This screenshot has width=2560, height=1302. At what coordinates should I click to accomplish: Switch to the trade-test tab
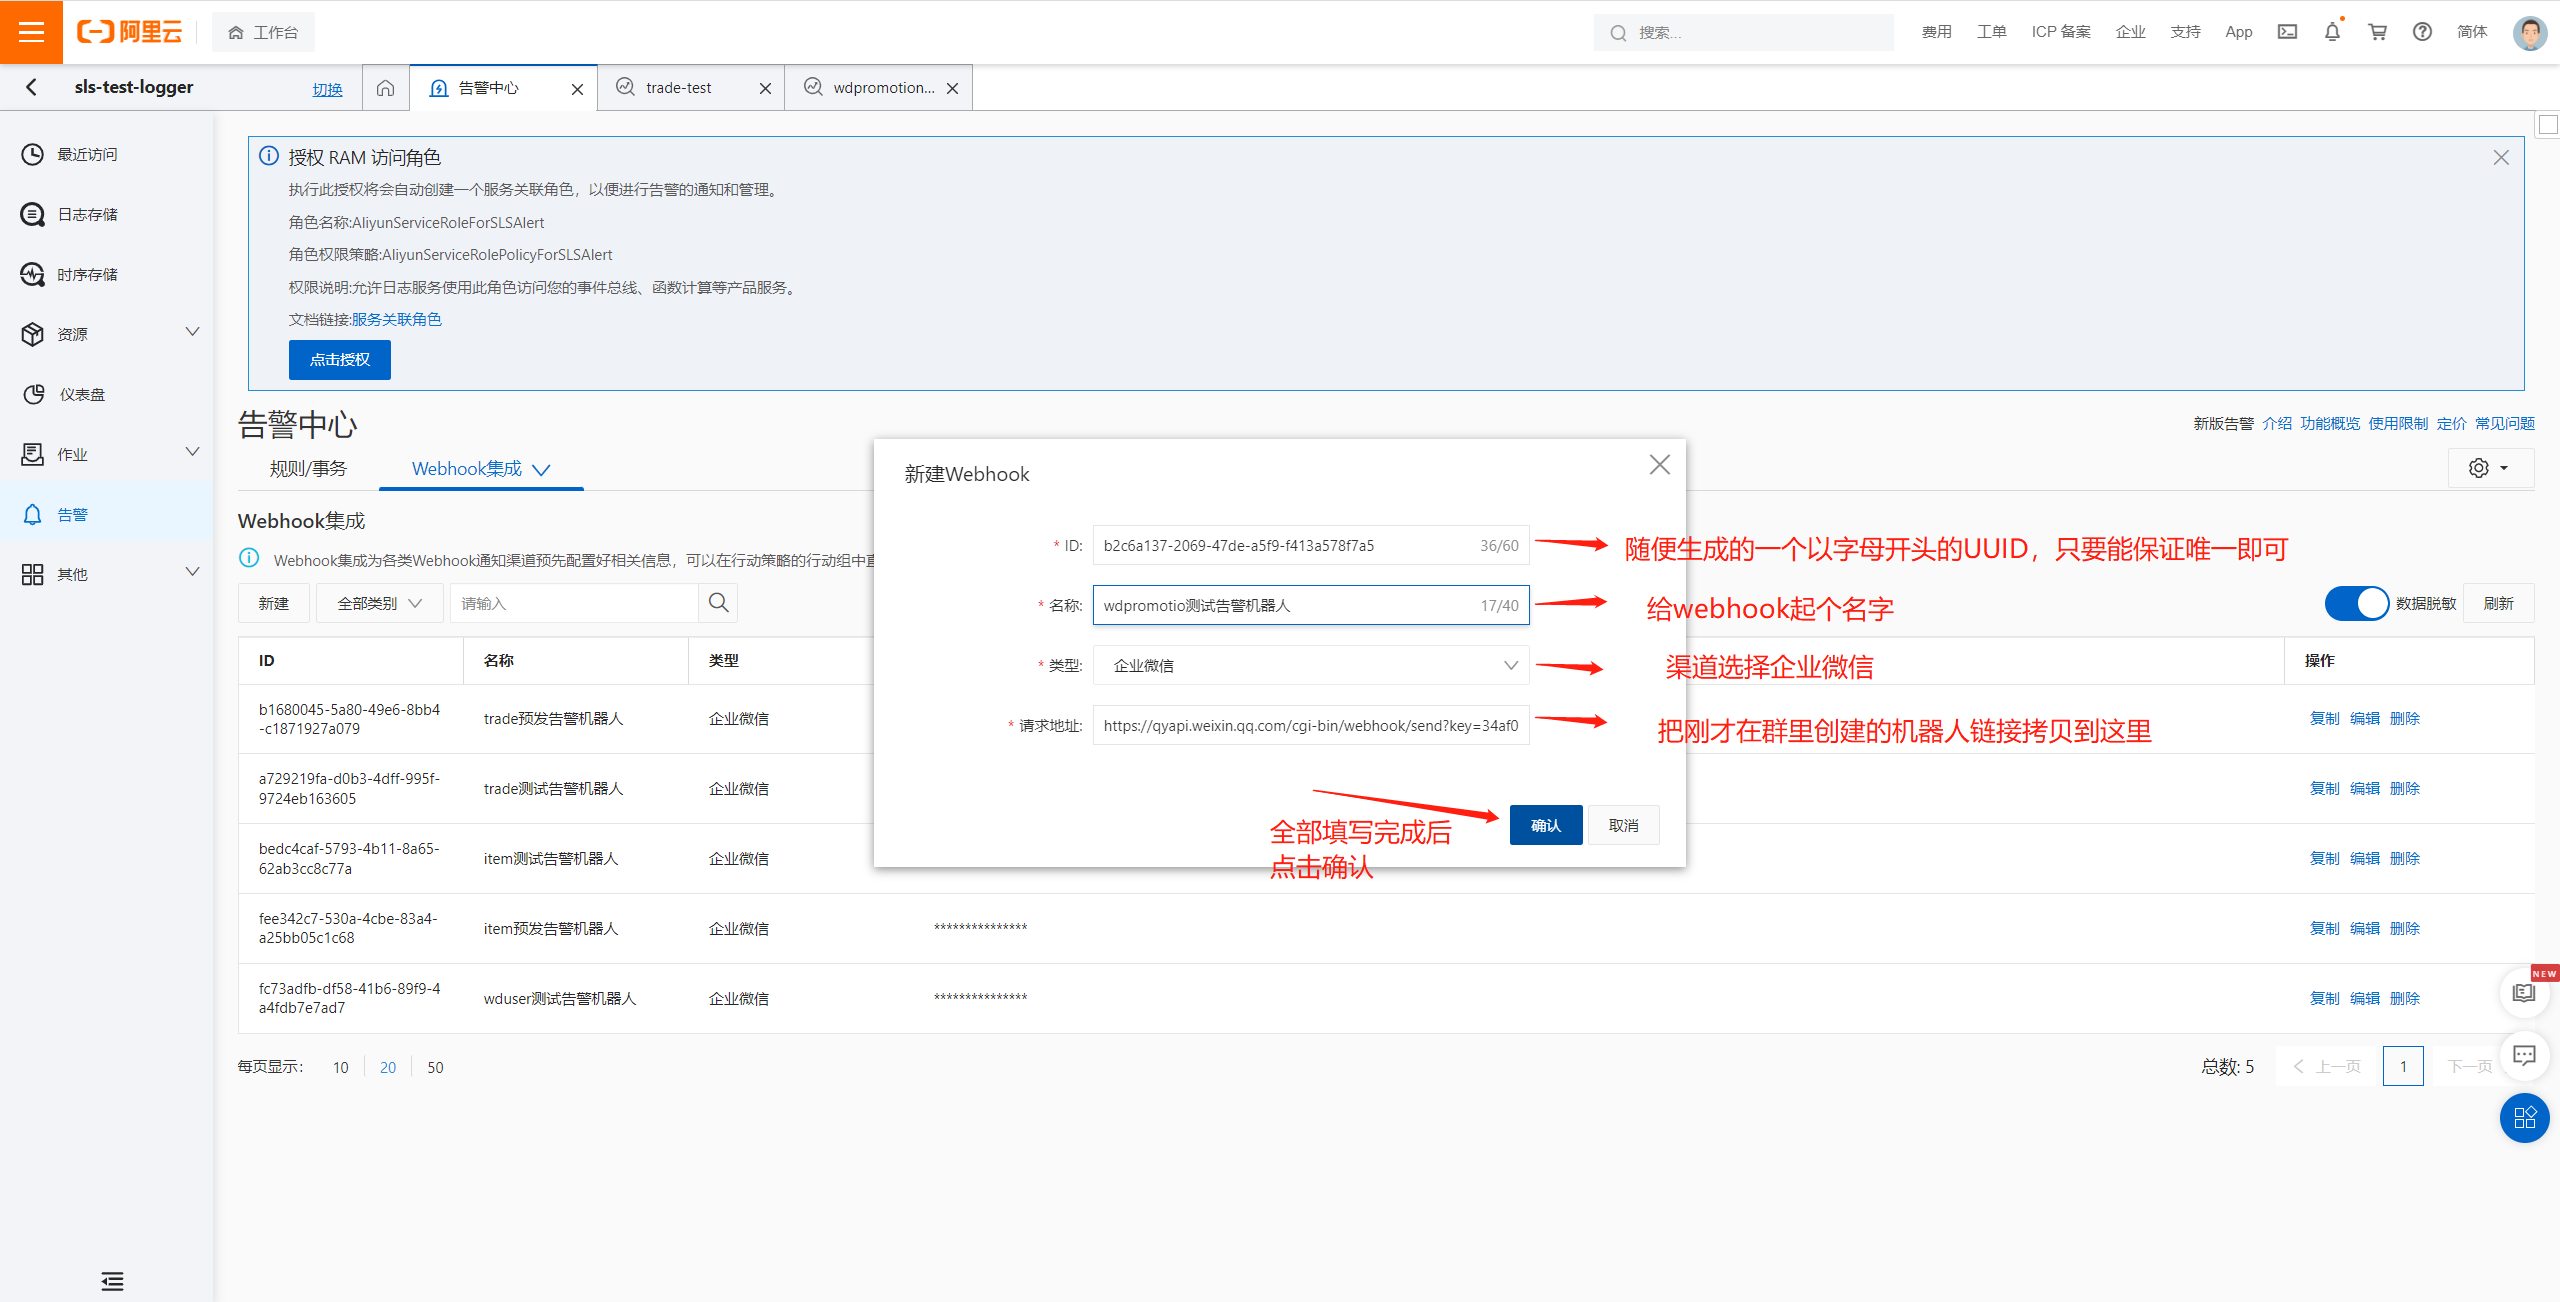point(679,88)
